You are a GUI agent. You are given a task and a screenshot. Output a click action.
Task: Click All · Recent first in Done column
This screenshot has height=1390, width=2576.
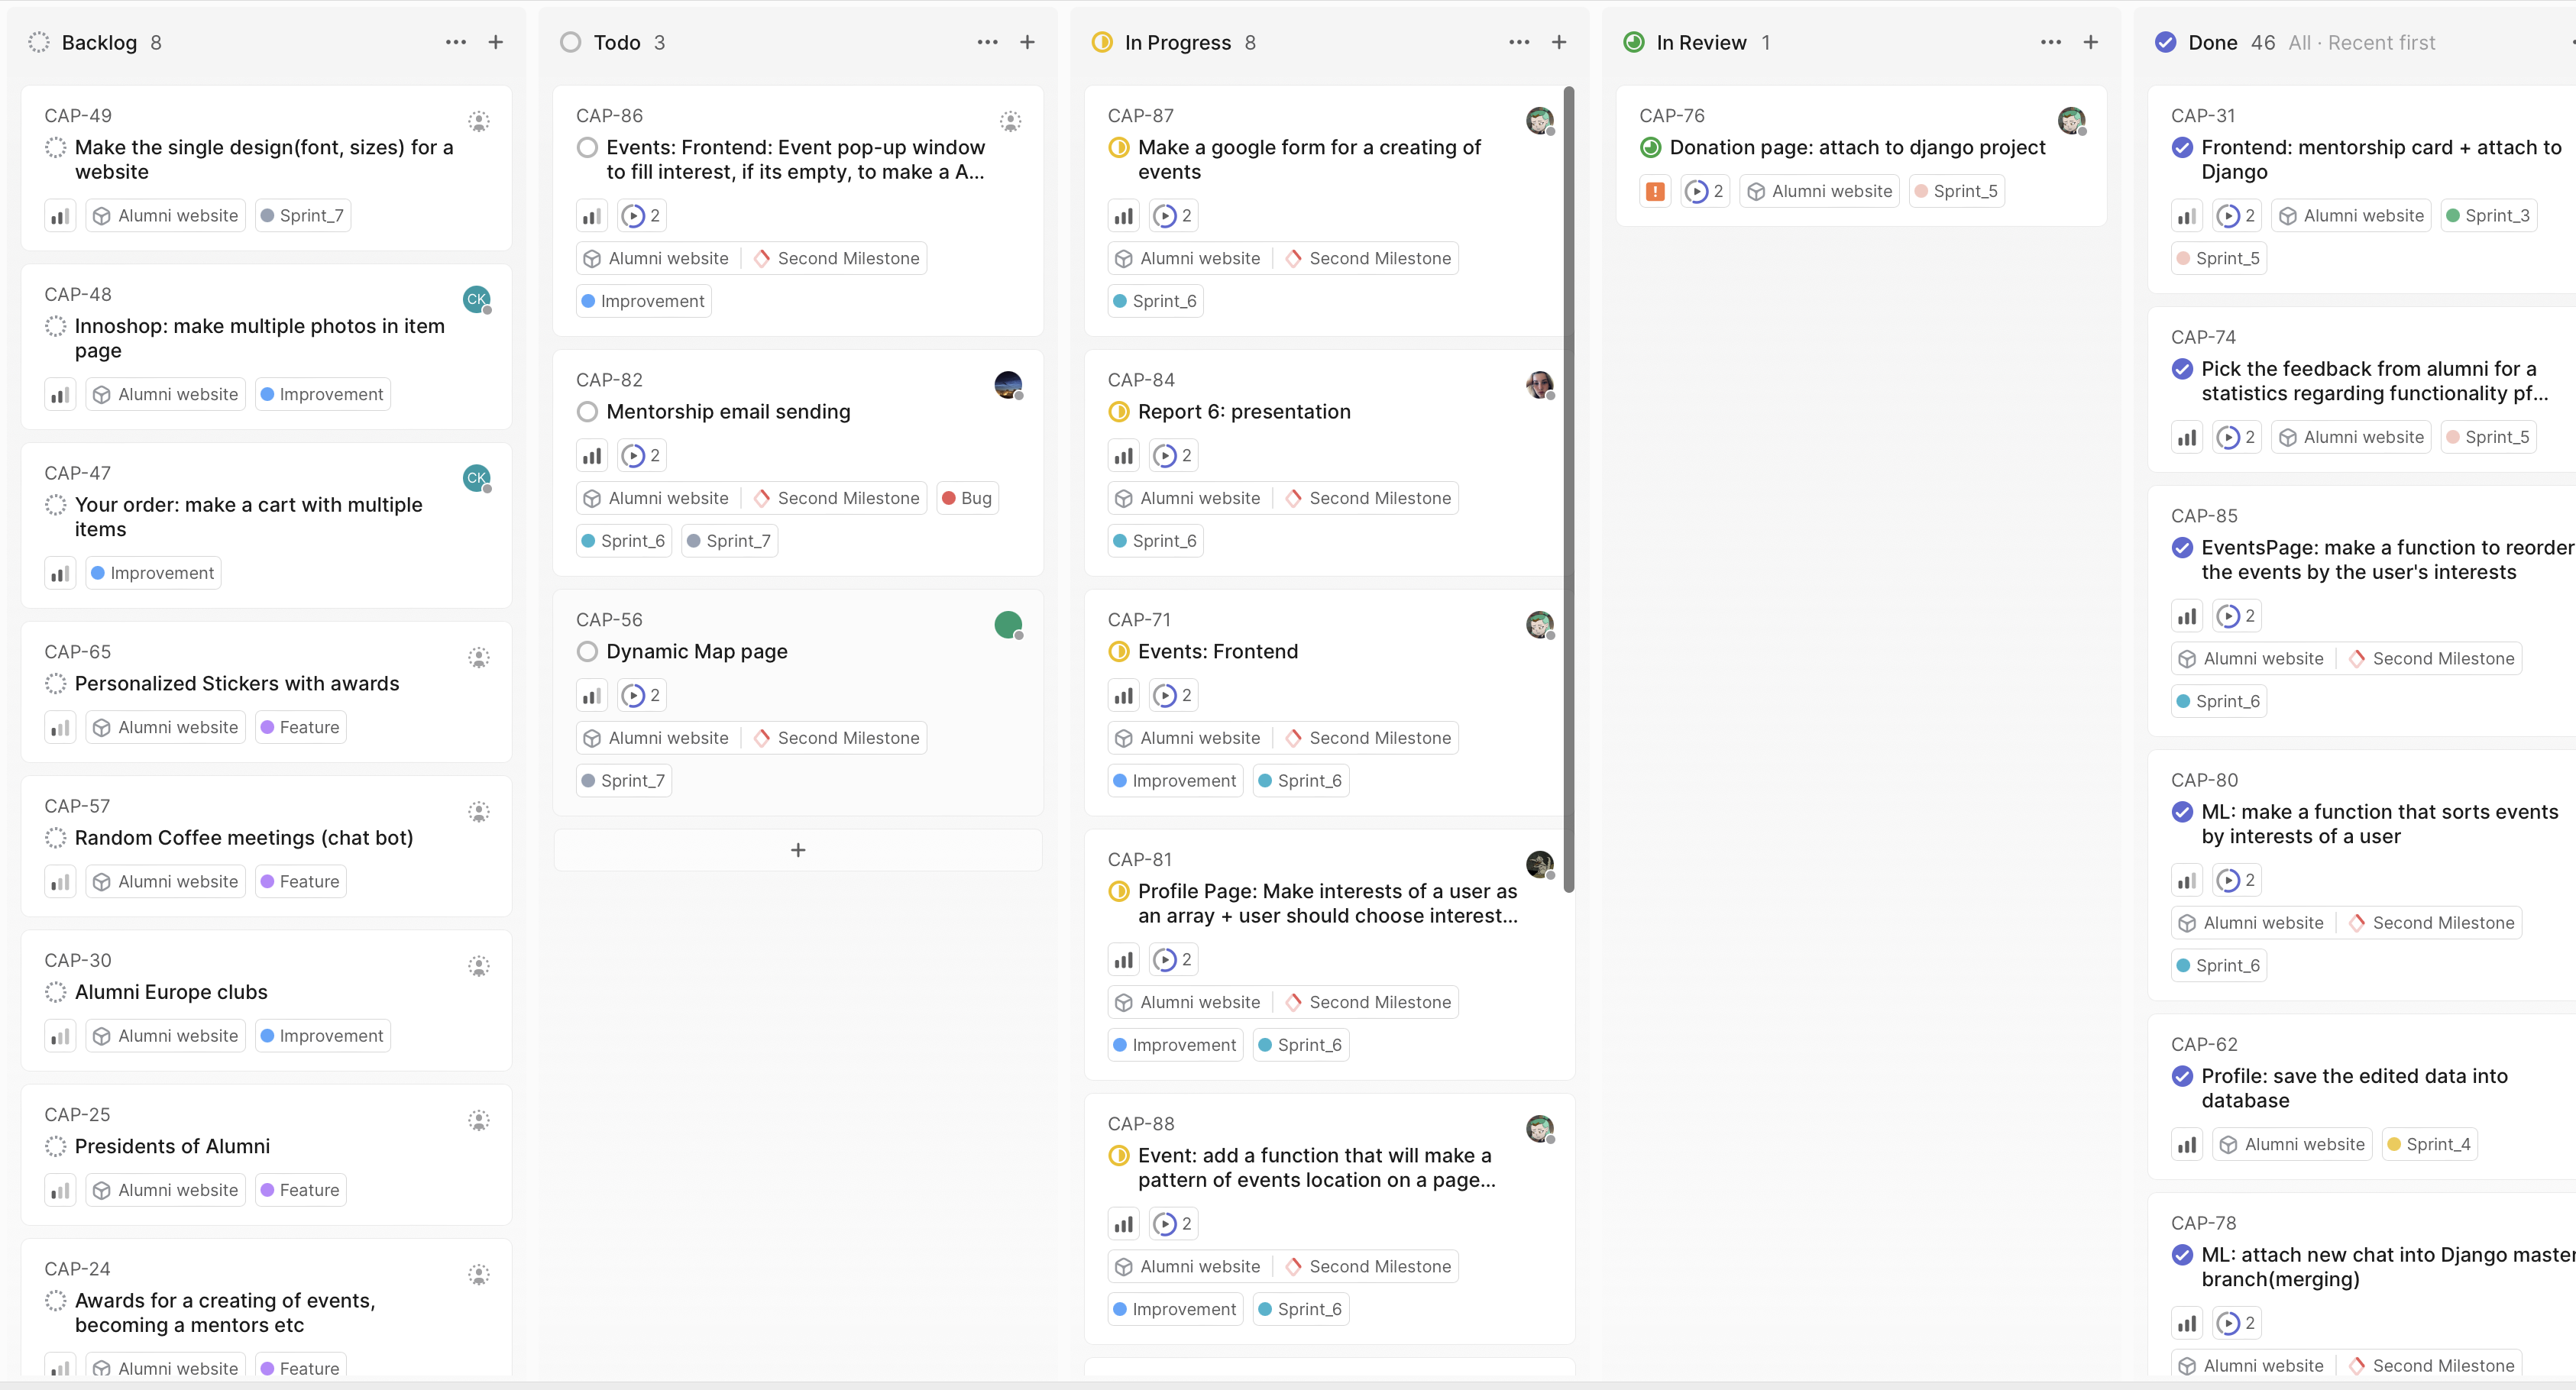pyautogui.click(x=2361, y=42)
